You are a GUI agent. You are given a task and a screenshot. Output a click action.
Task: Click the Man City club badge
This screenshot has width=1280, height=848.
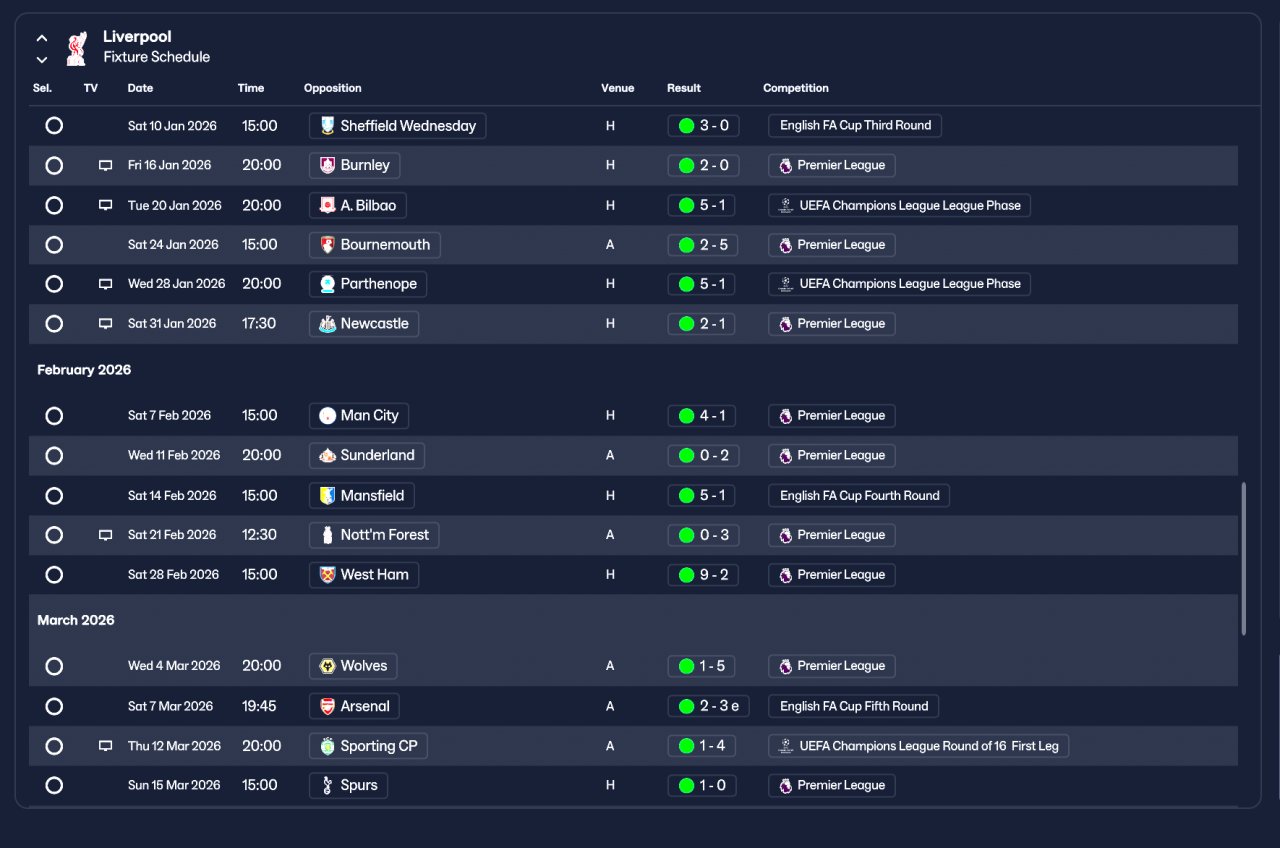click(x=327, y=416)
